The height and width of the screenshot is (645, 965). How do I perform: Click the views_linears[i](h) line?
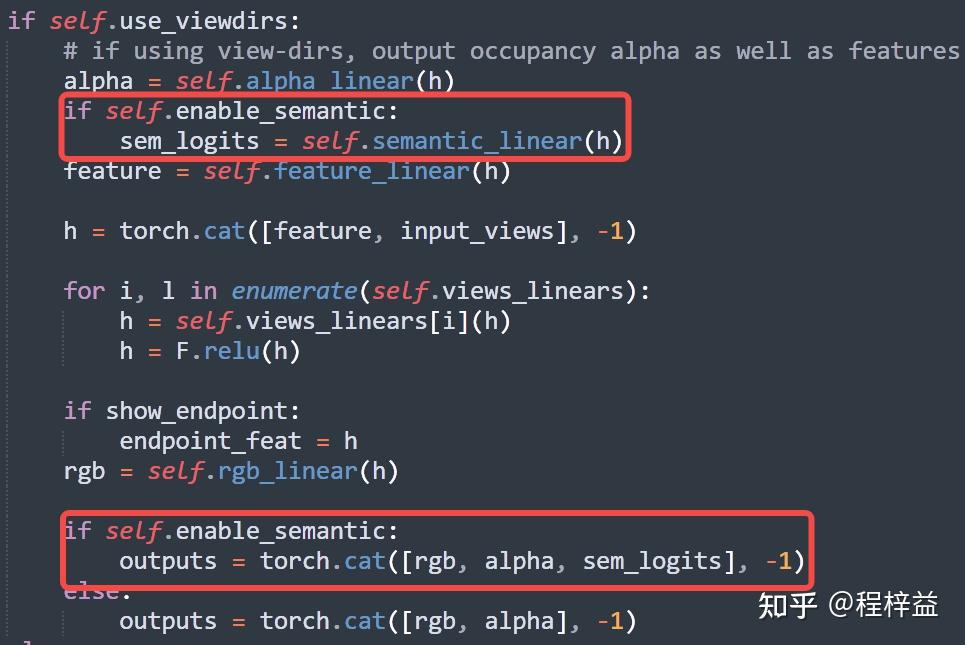pos(315,321)
